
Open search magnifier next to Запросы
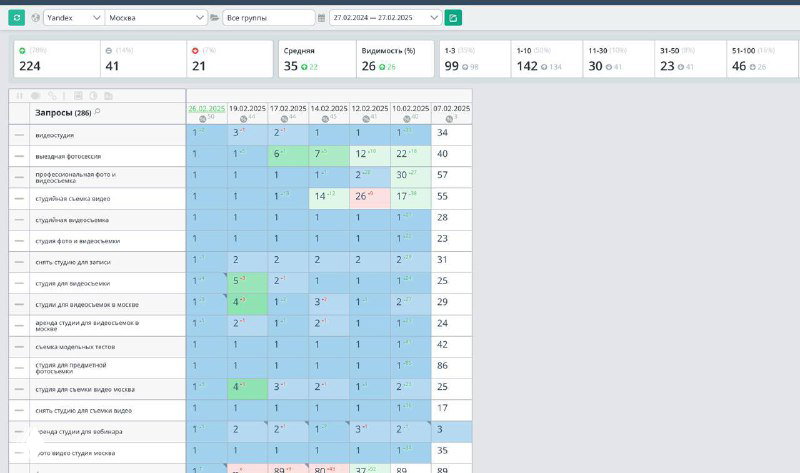click(97, 112)
